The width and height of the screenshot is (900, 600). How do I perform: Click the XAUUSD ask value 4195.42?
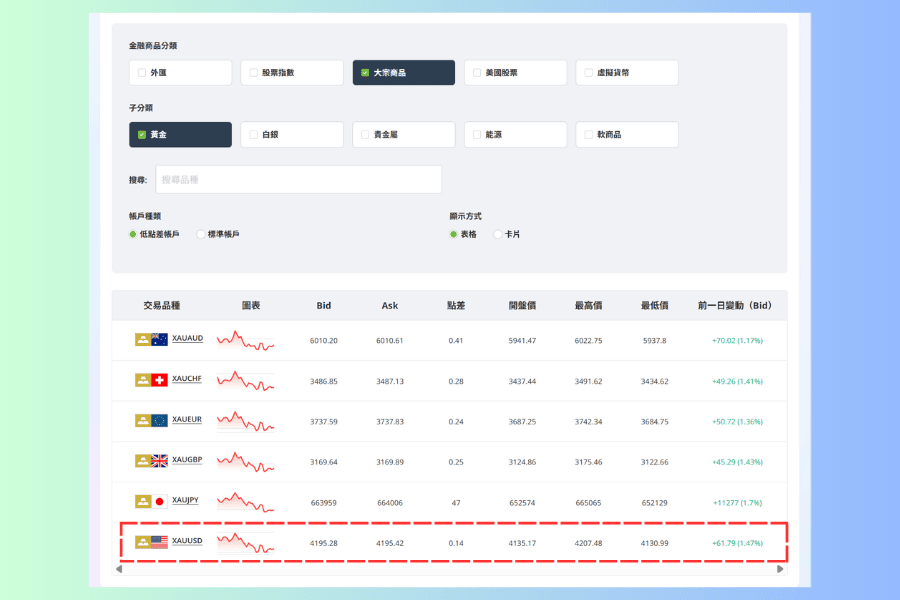click(x=390, y=543)
